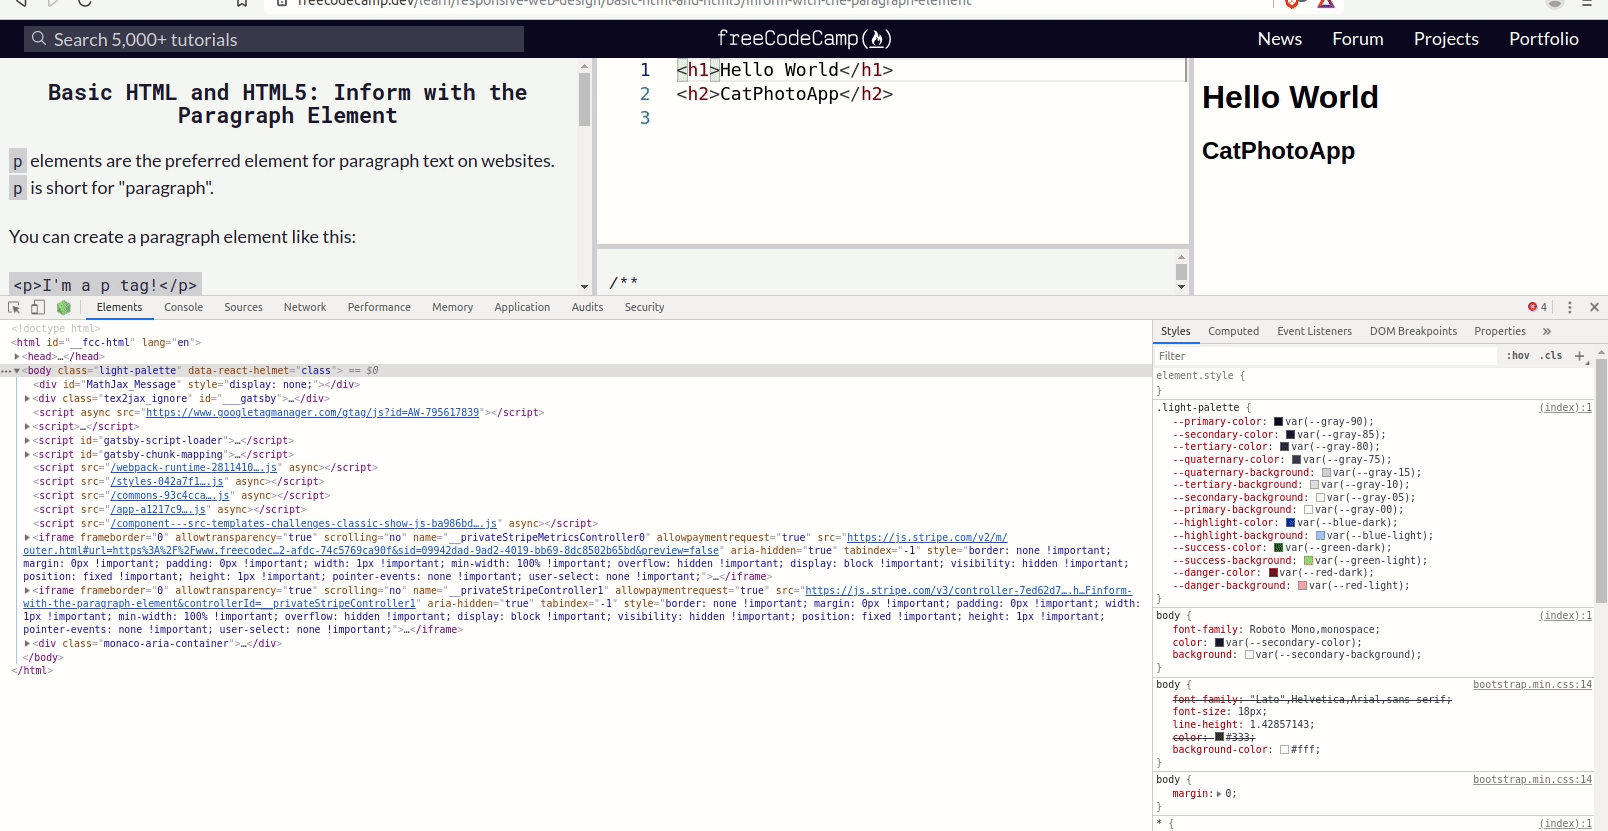Switch to the Console tab
The width and height of the screenshot is (1608, 831).
[184, 307]
